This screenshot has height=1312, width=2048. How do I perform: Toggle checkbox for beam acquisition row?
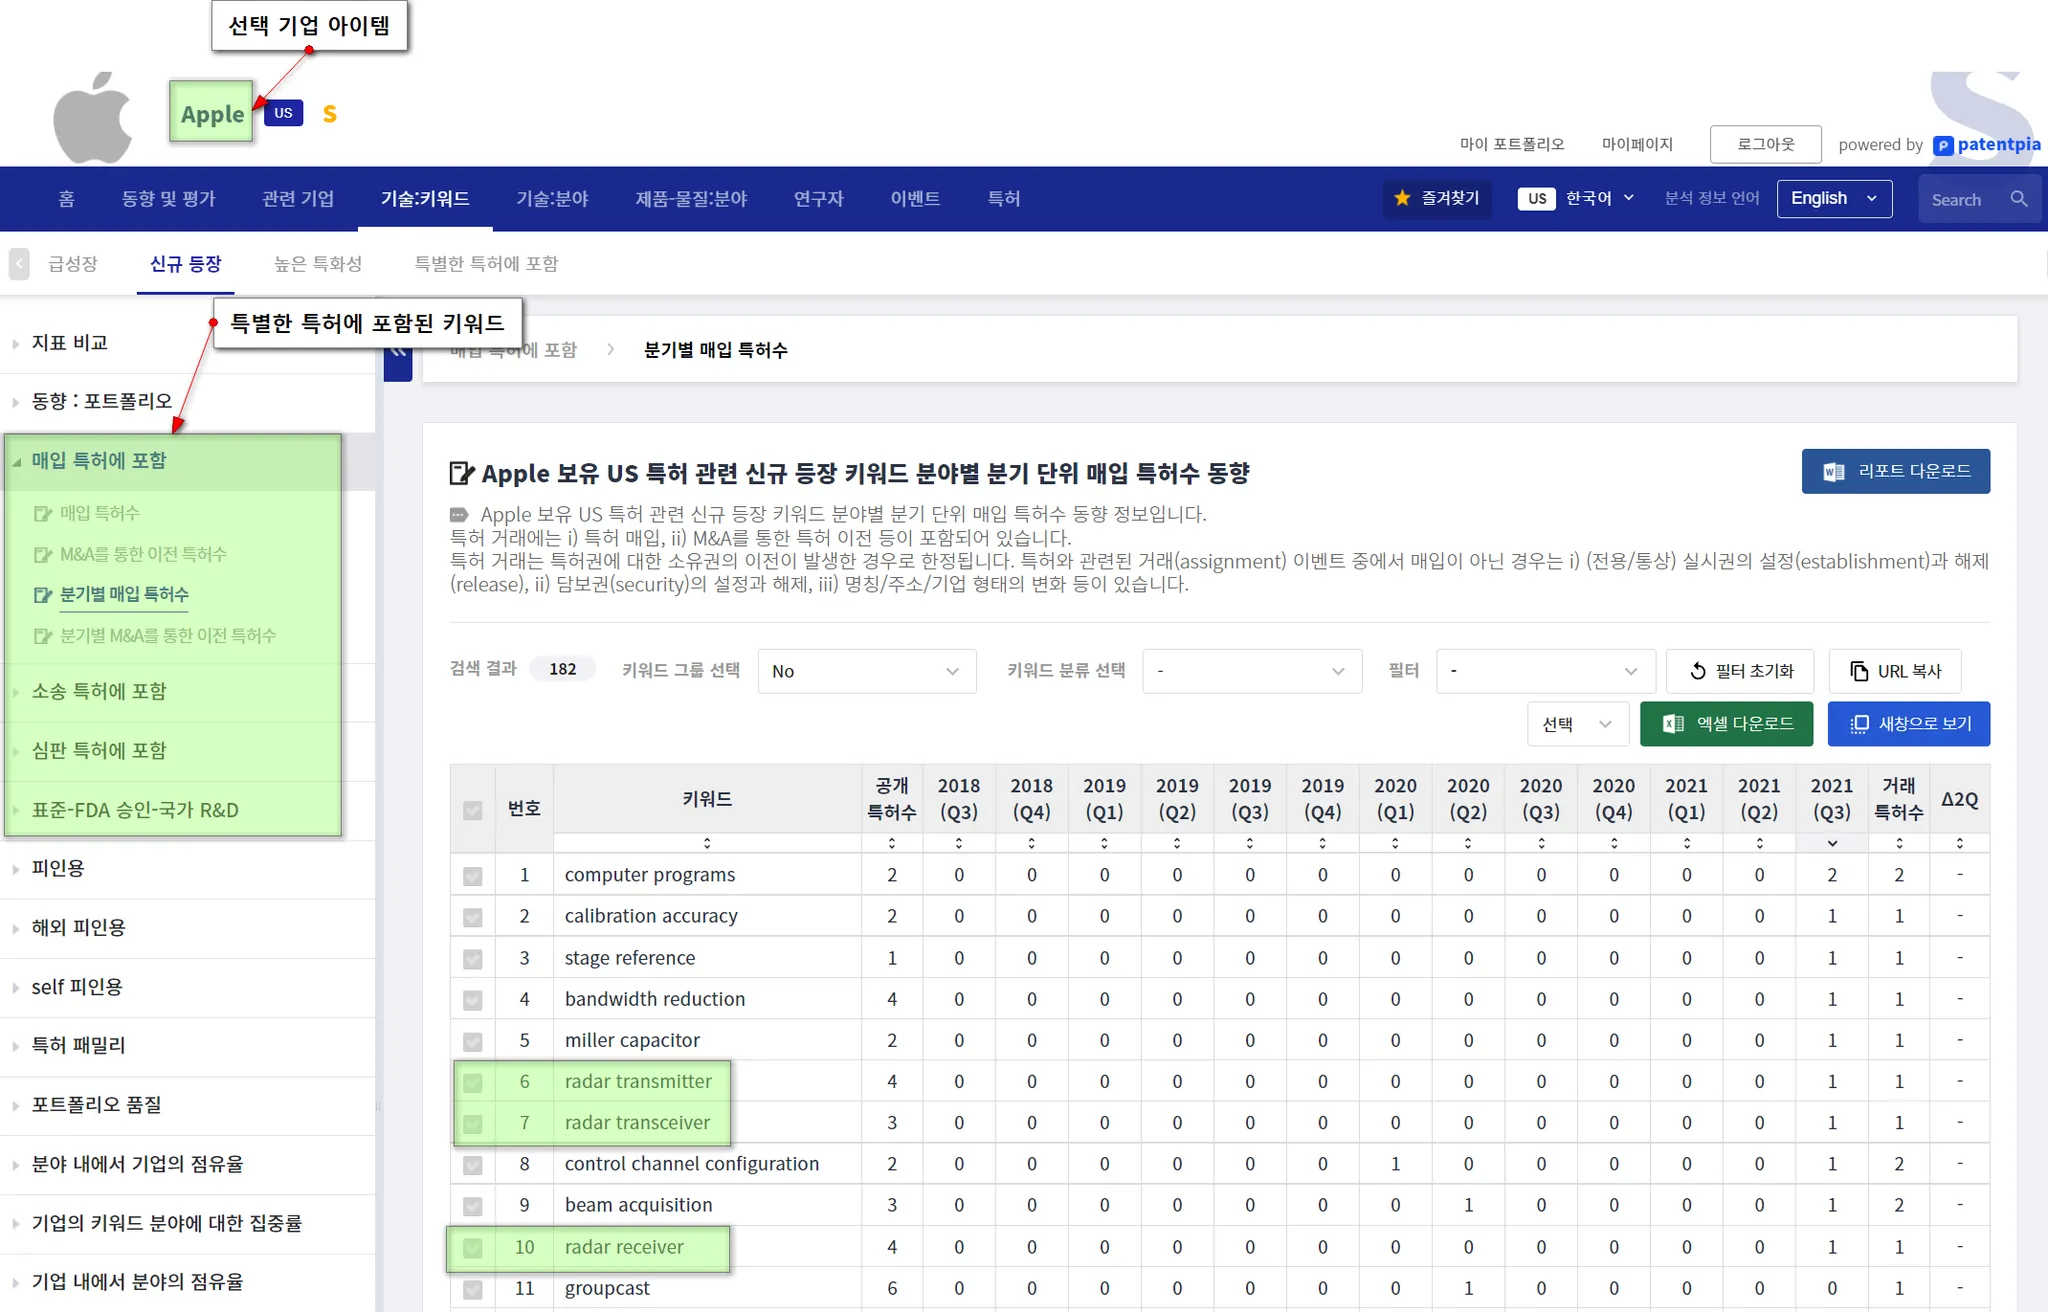(x=473, y=1206)
